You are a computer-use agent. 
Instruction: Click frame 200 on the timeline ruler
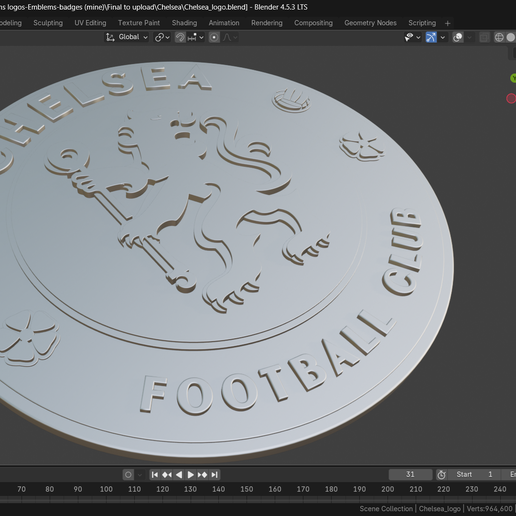(x=388, y=489)
